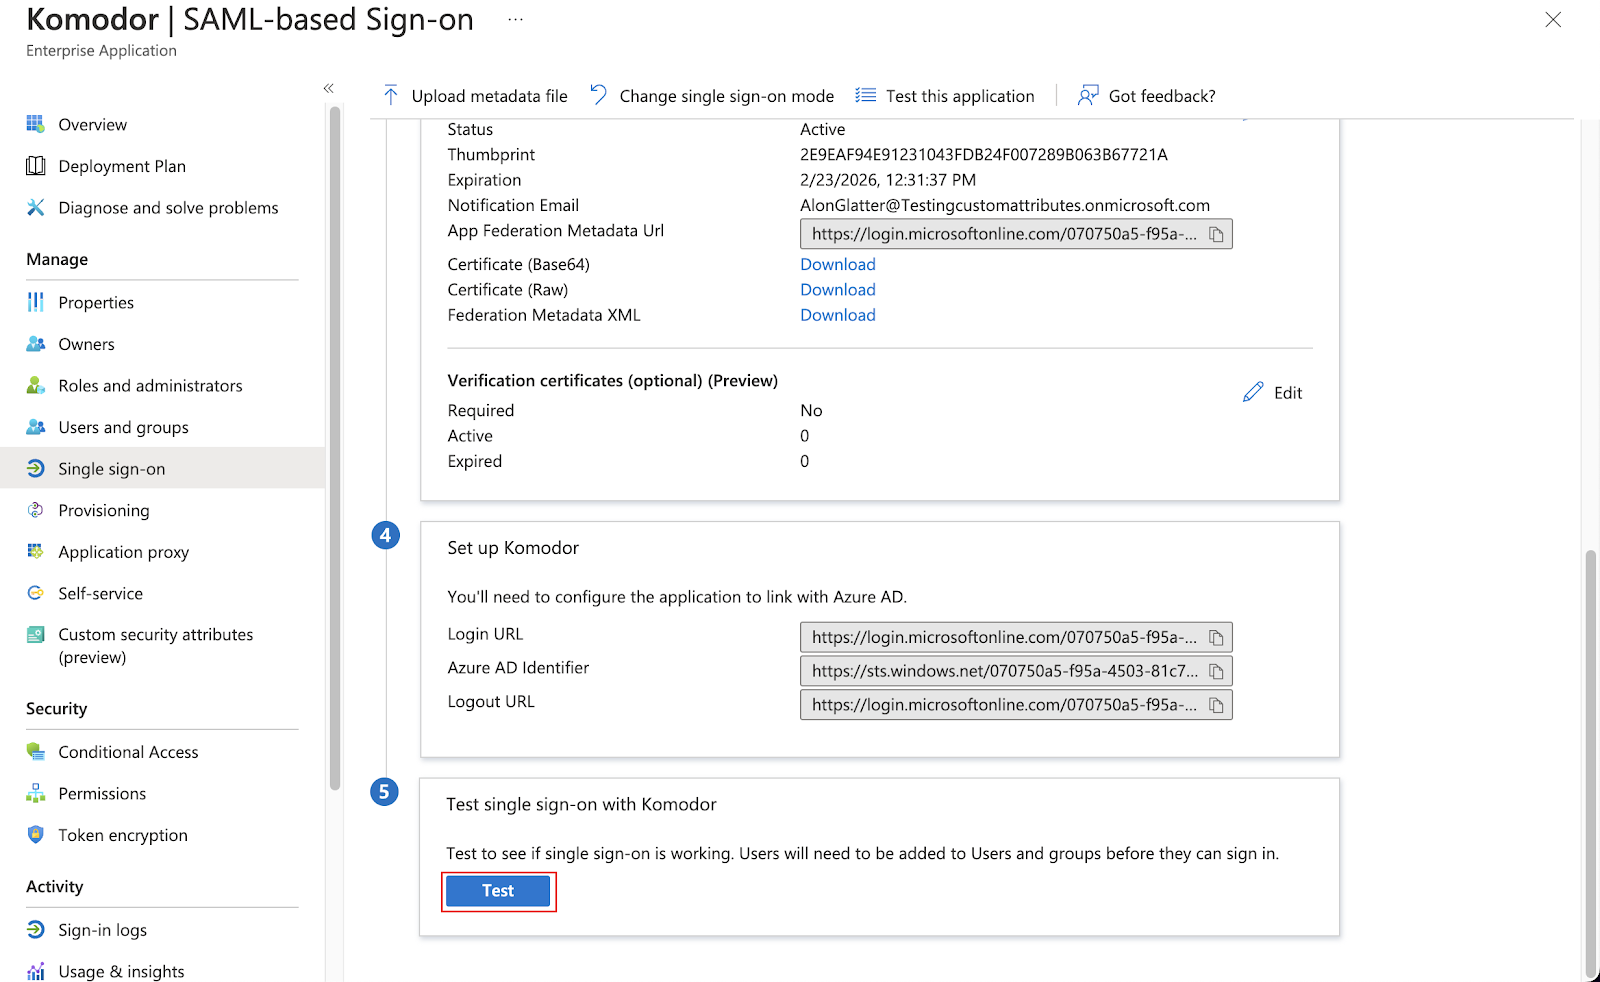Image resolution: width=1600 pixels, height=982 pixels.
Task: Download the Federation Metadata XML
Action: (838, 314)
